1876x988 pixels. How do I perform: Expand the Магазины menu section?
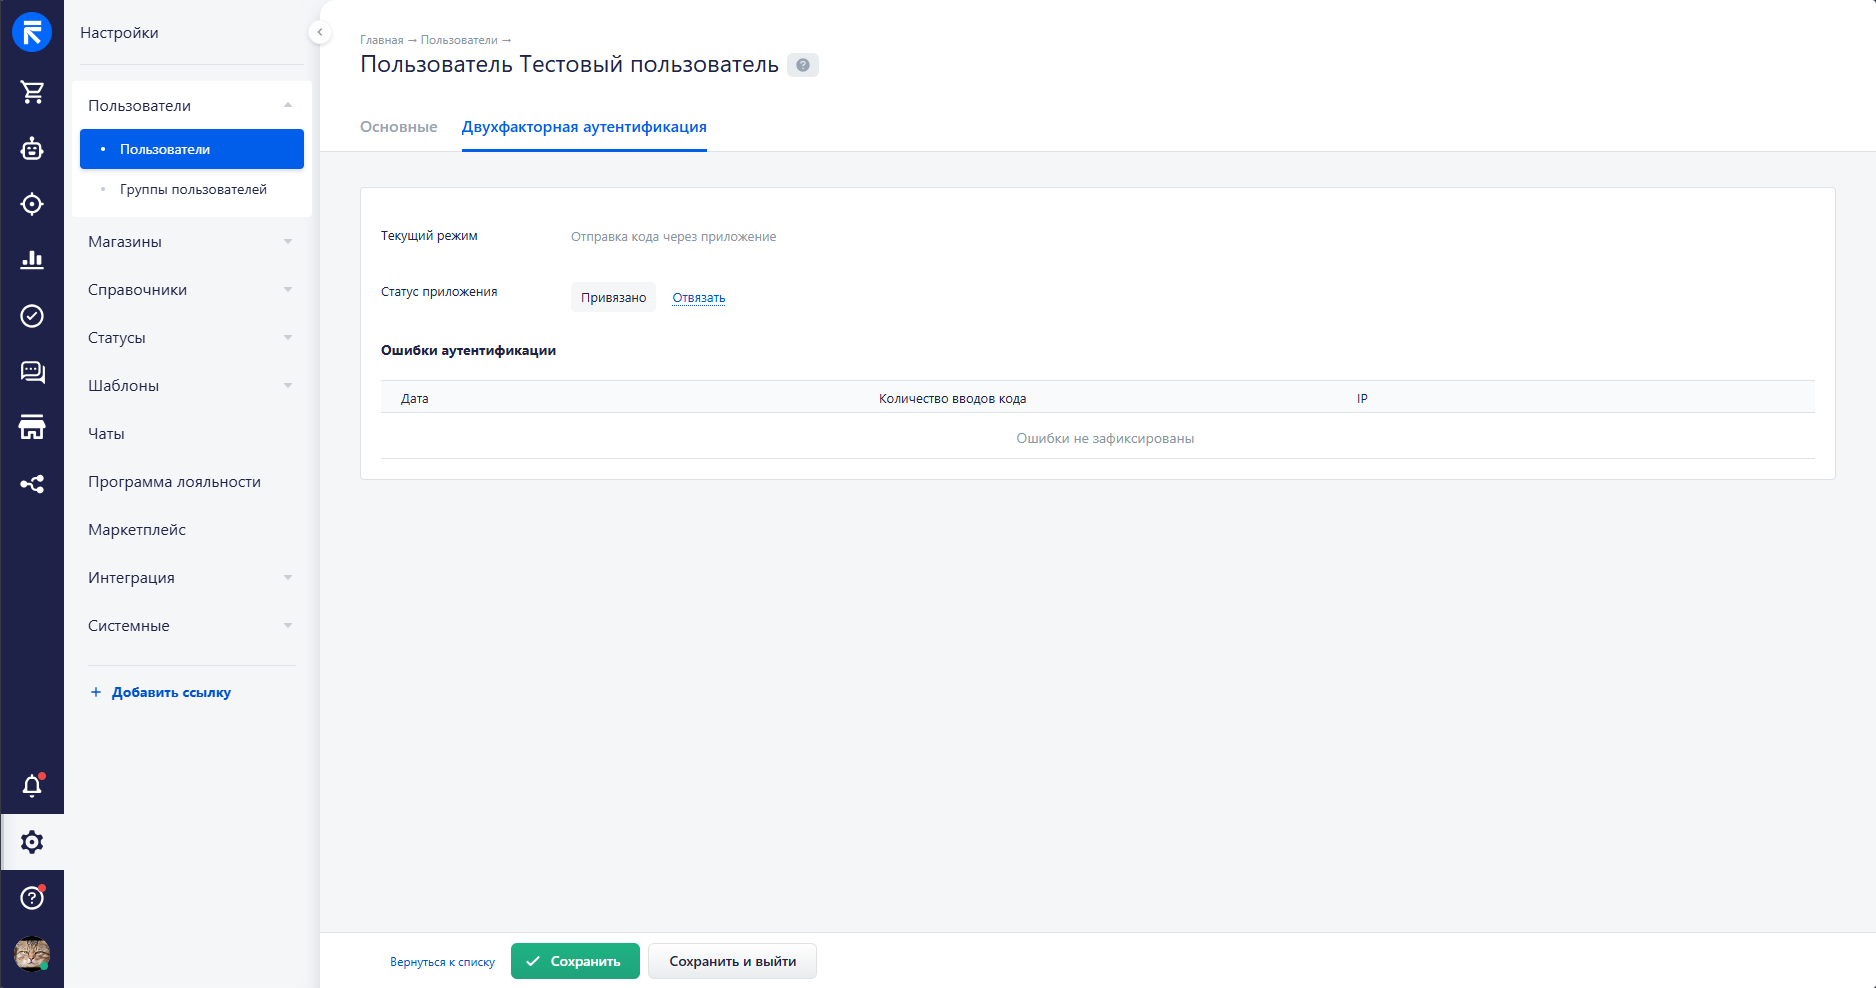(190, 242)
